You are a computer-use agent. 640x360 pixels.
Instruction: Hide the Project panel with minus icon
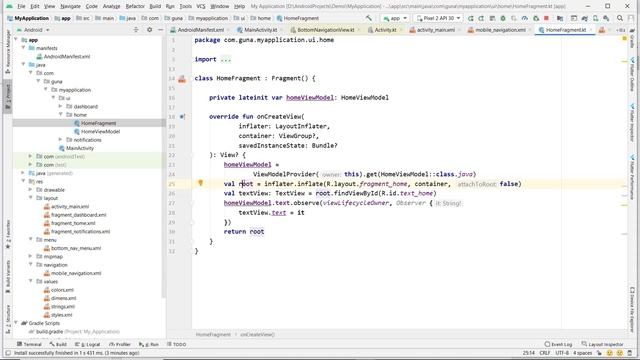[x=160, y=30]
